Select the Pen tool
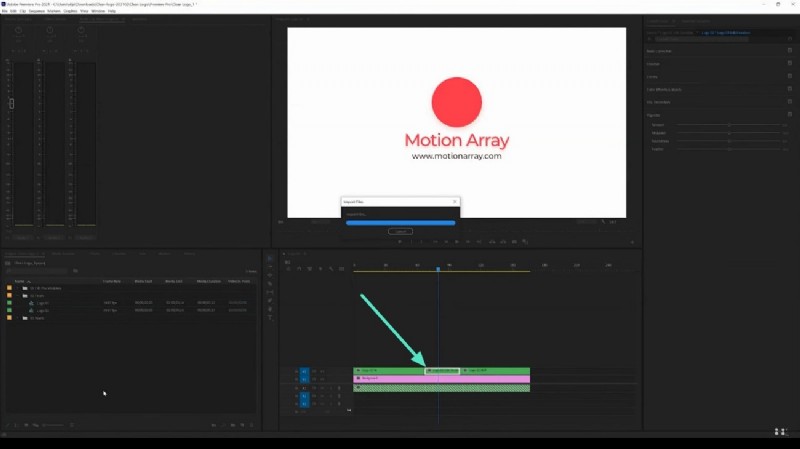The width and height of the screenshot is (800, 449). click(x=270, y=301)
